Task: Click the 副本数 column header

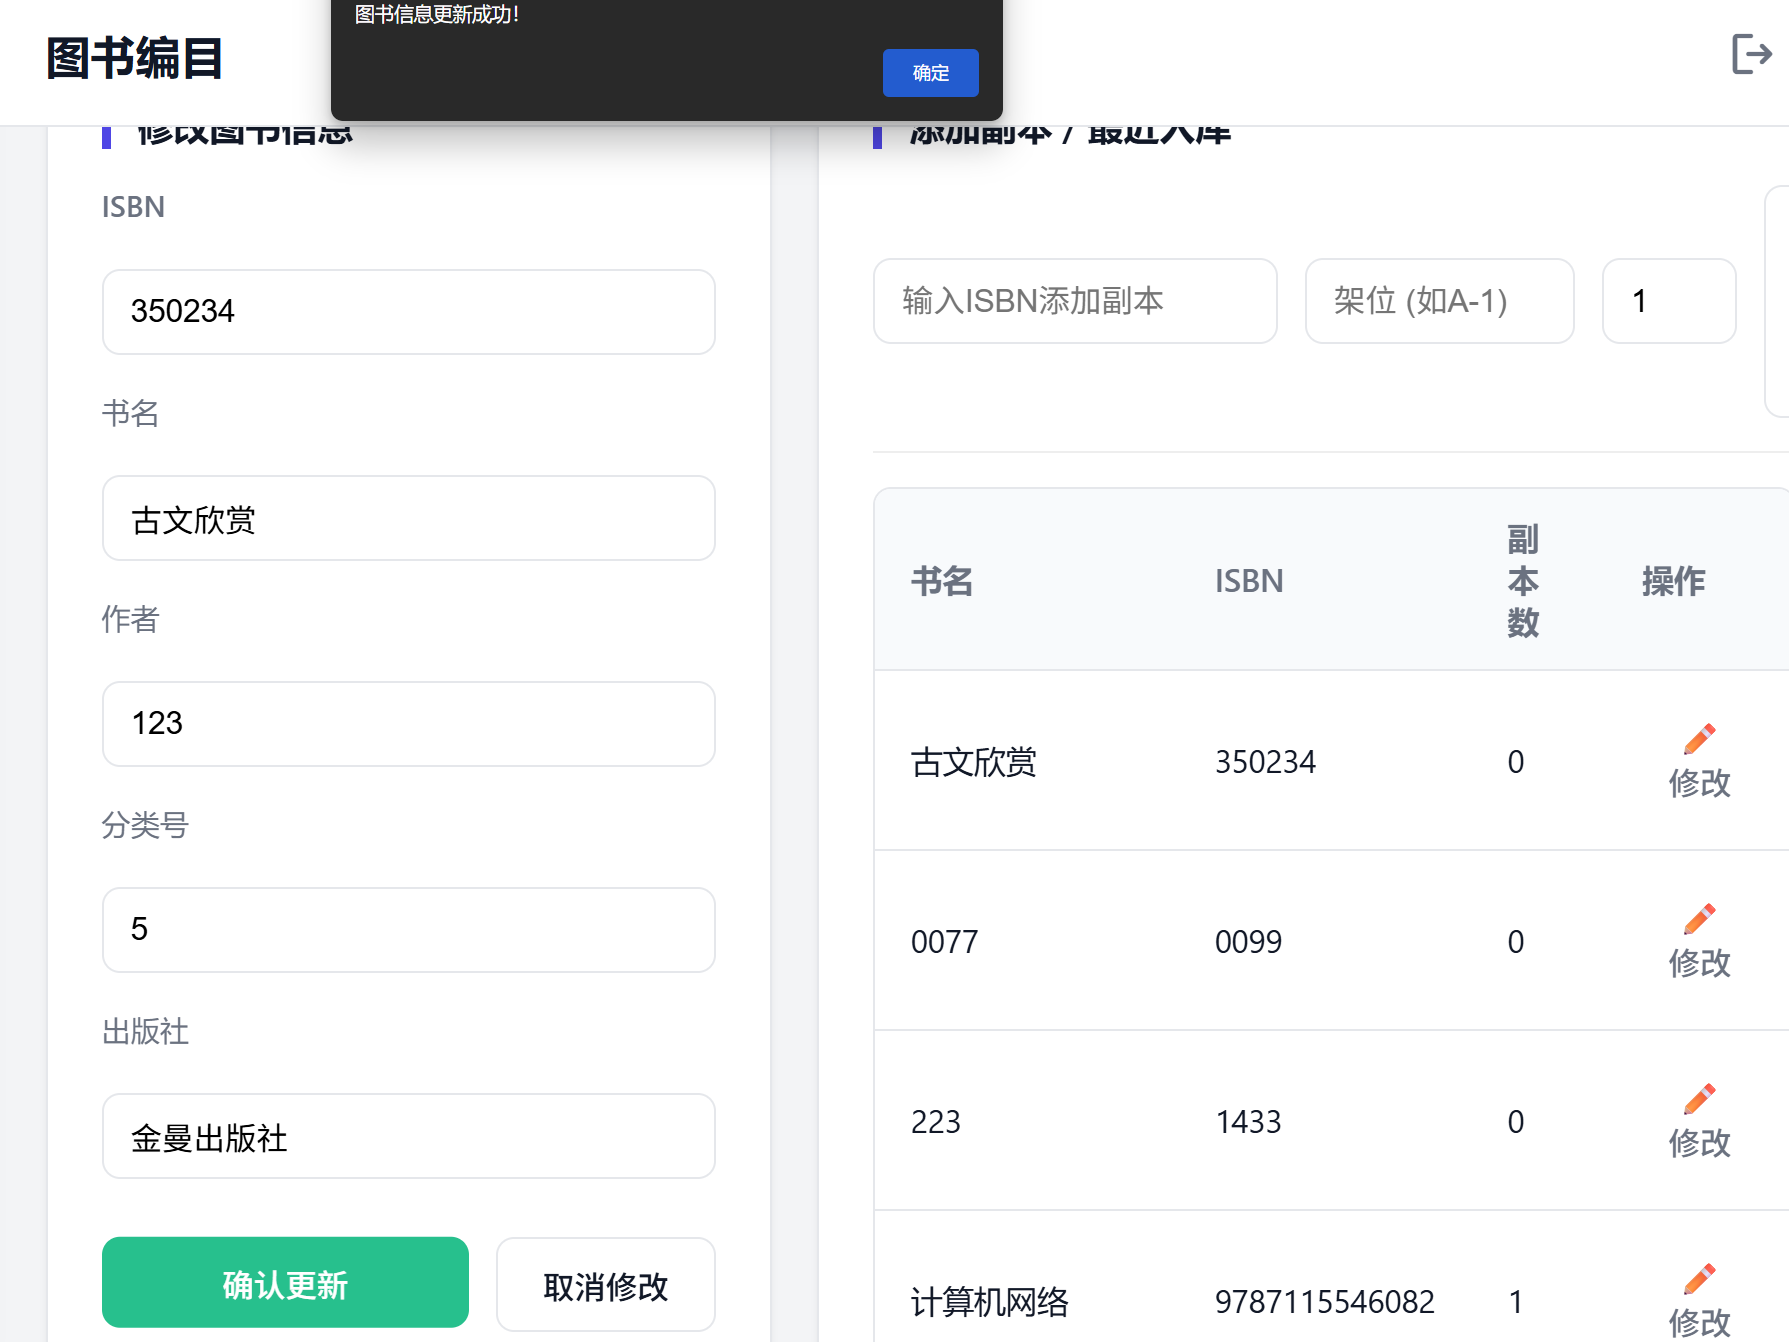Action: 1522,581
